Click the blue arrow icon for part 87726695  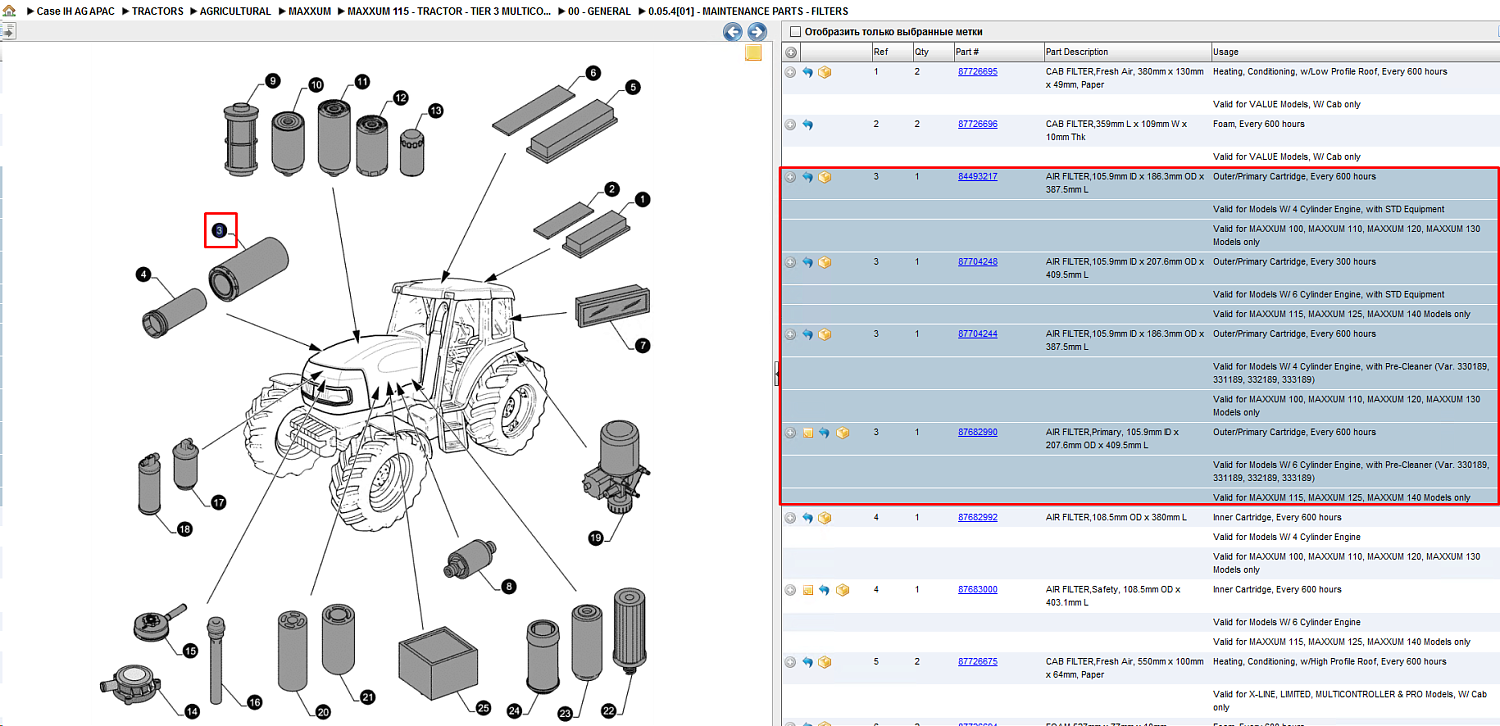(x=808, y=73)
